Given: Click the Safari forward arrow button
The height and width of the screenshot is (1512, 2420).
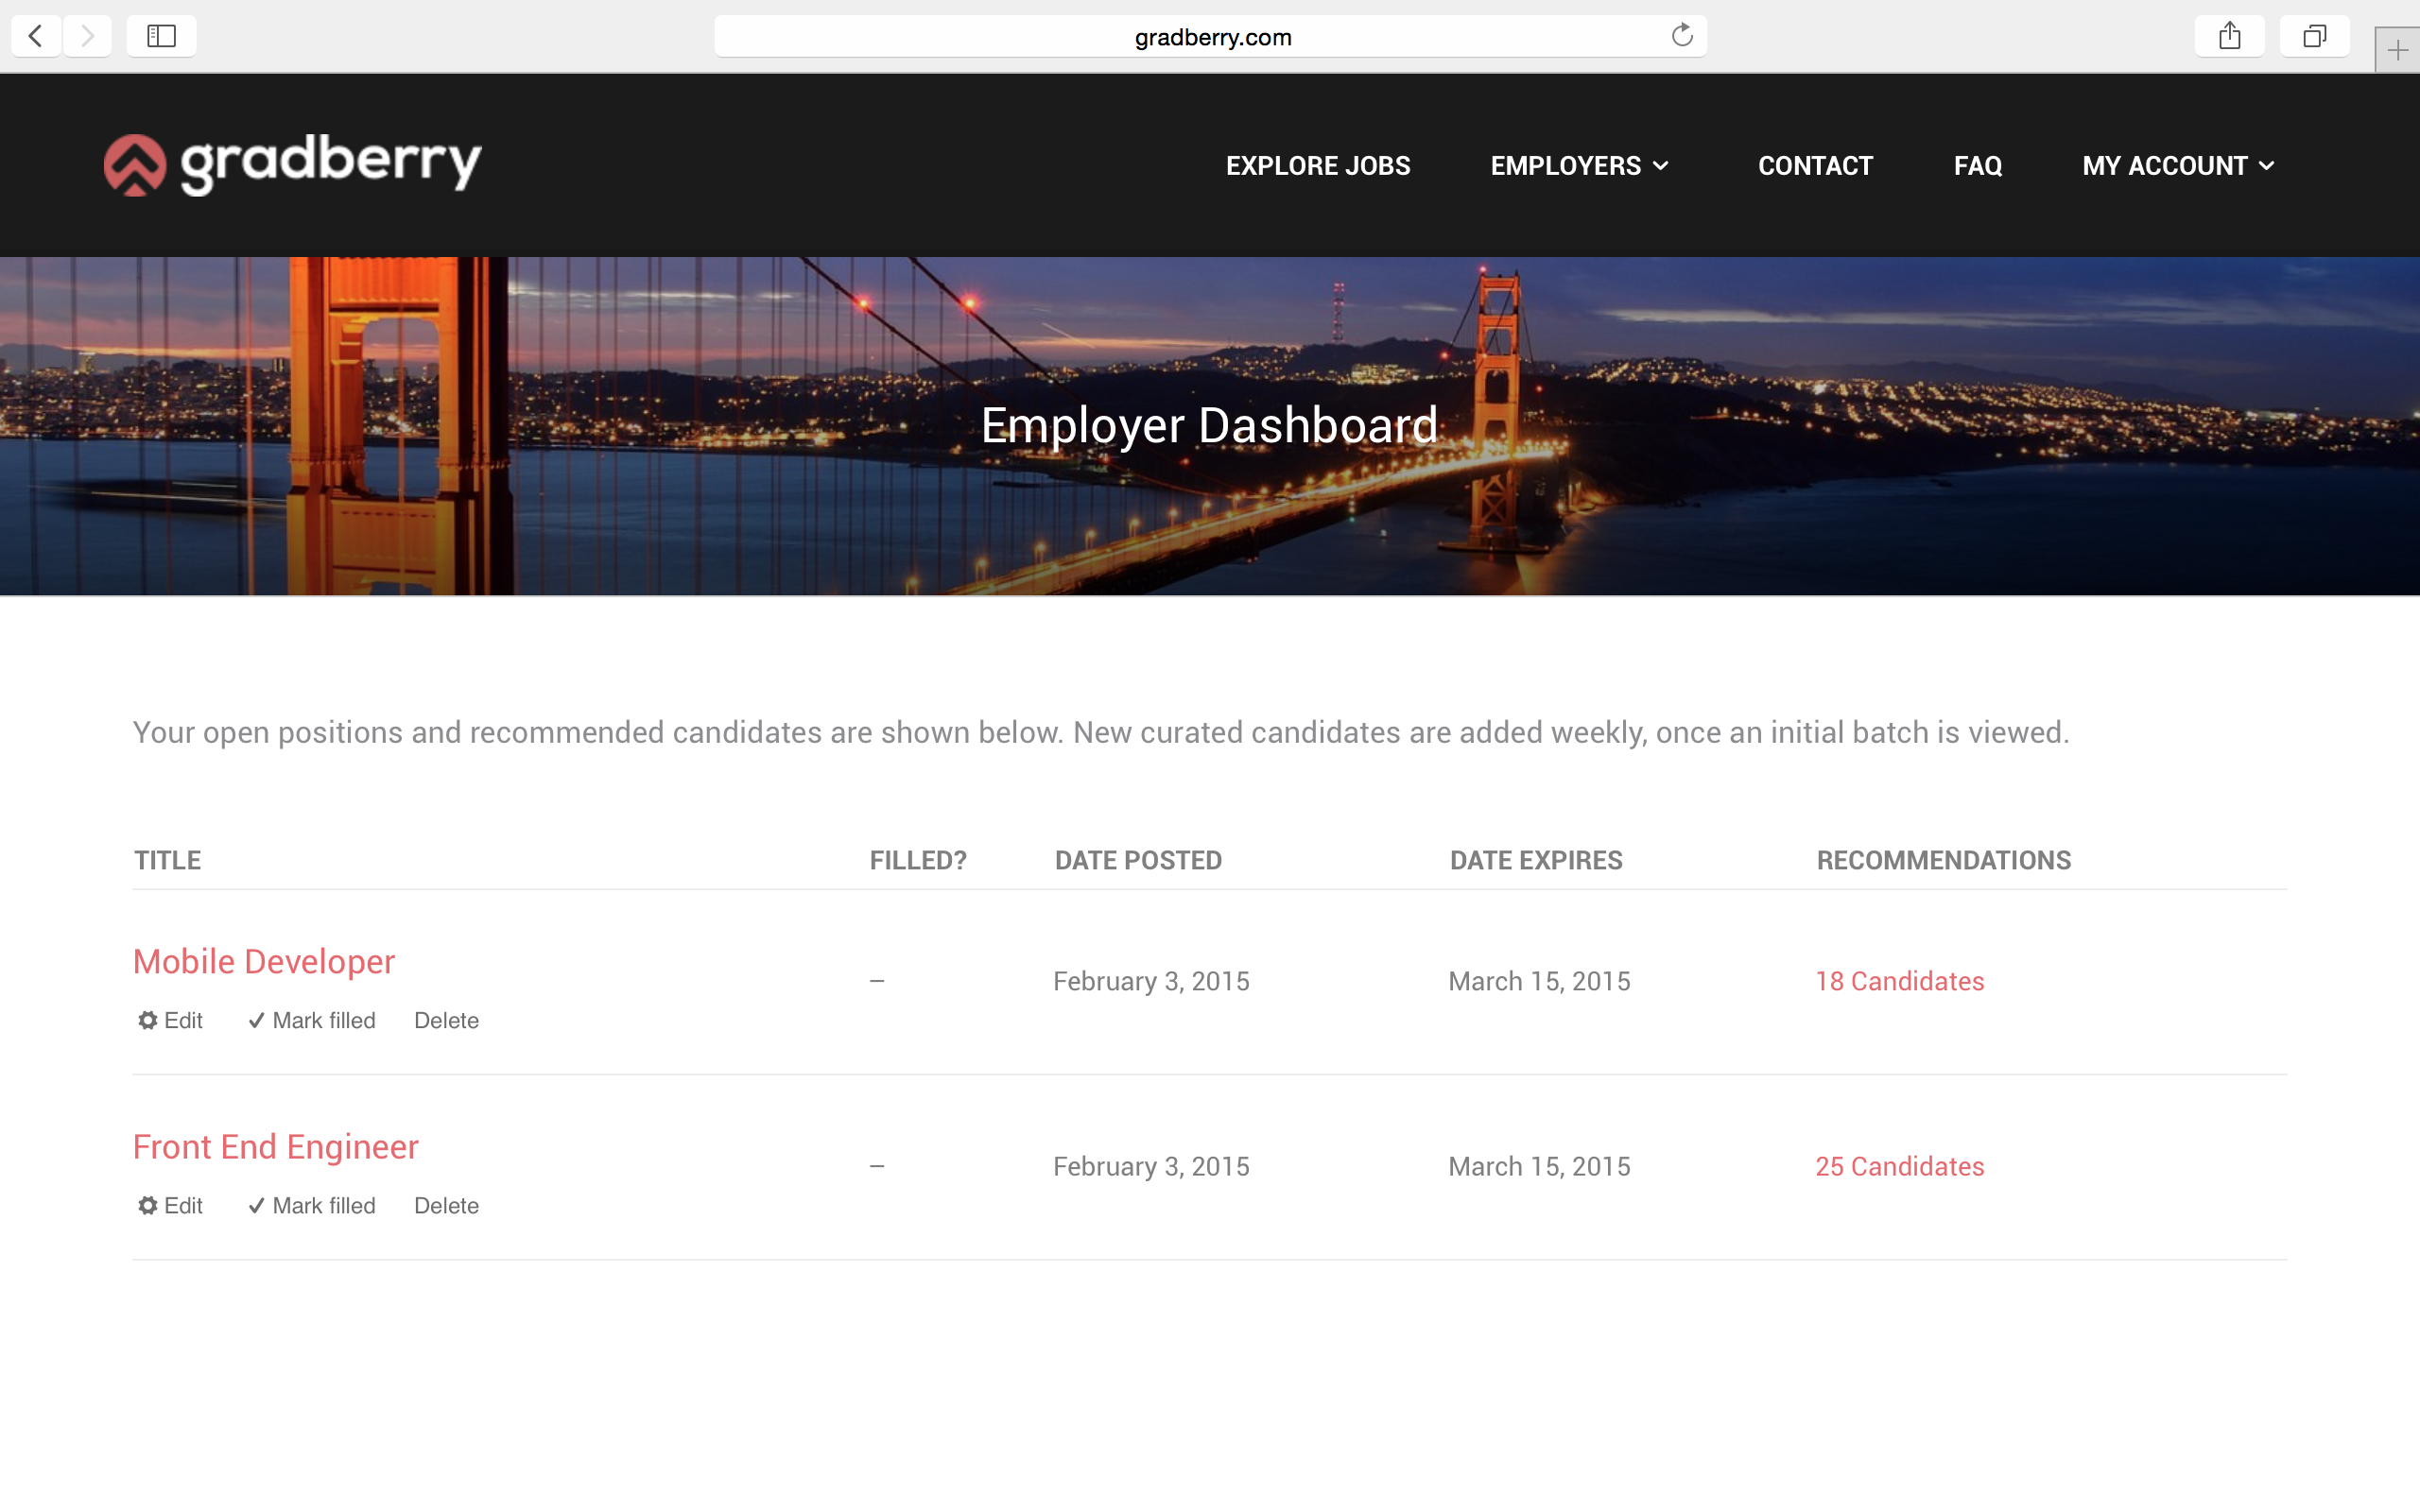Looking at the screenshot, I should pyautogui.click(x=88, y=37).
